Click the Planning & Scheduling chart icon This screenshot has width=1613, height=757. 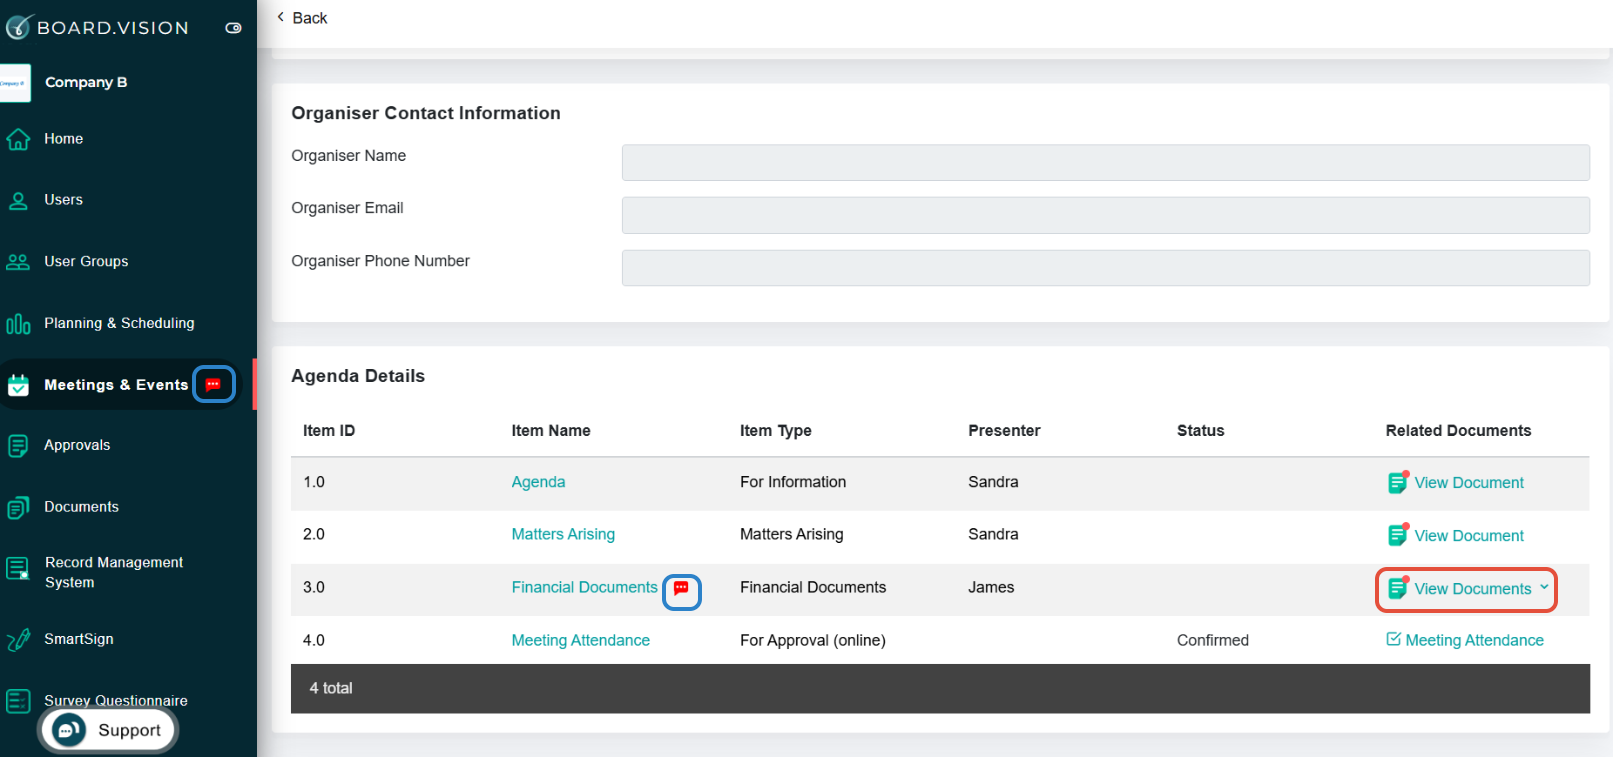click(18, 324)
